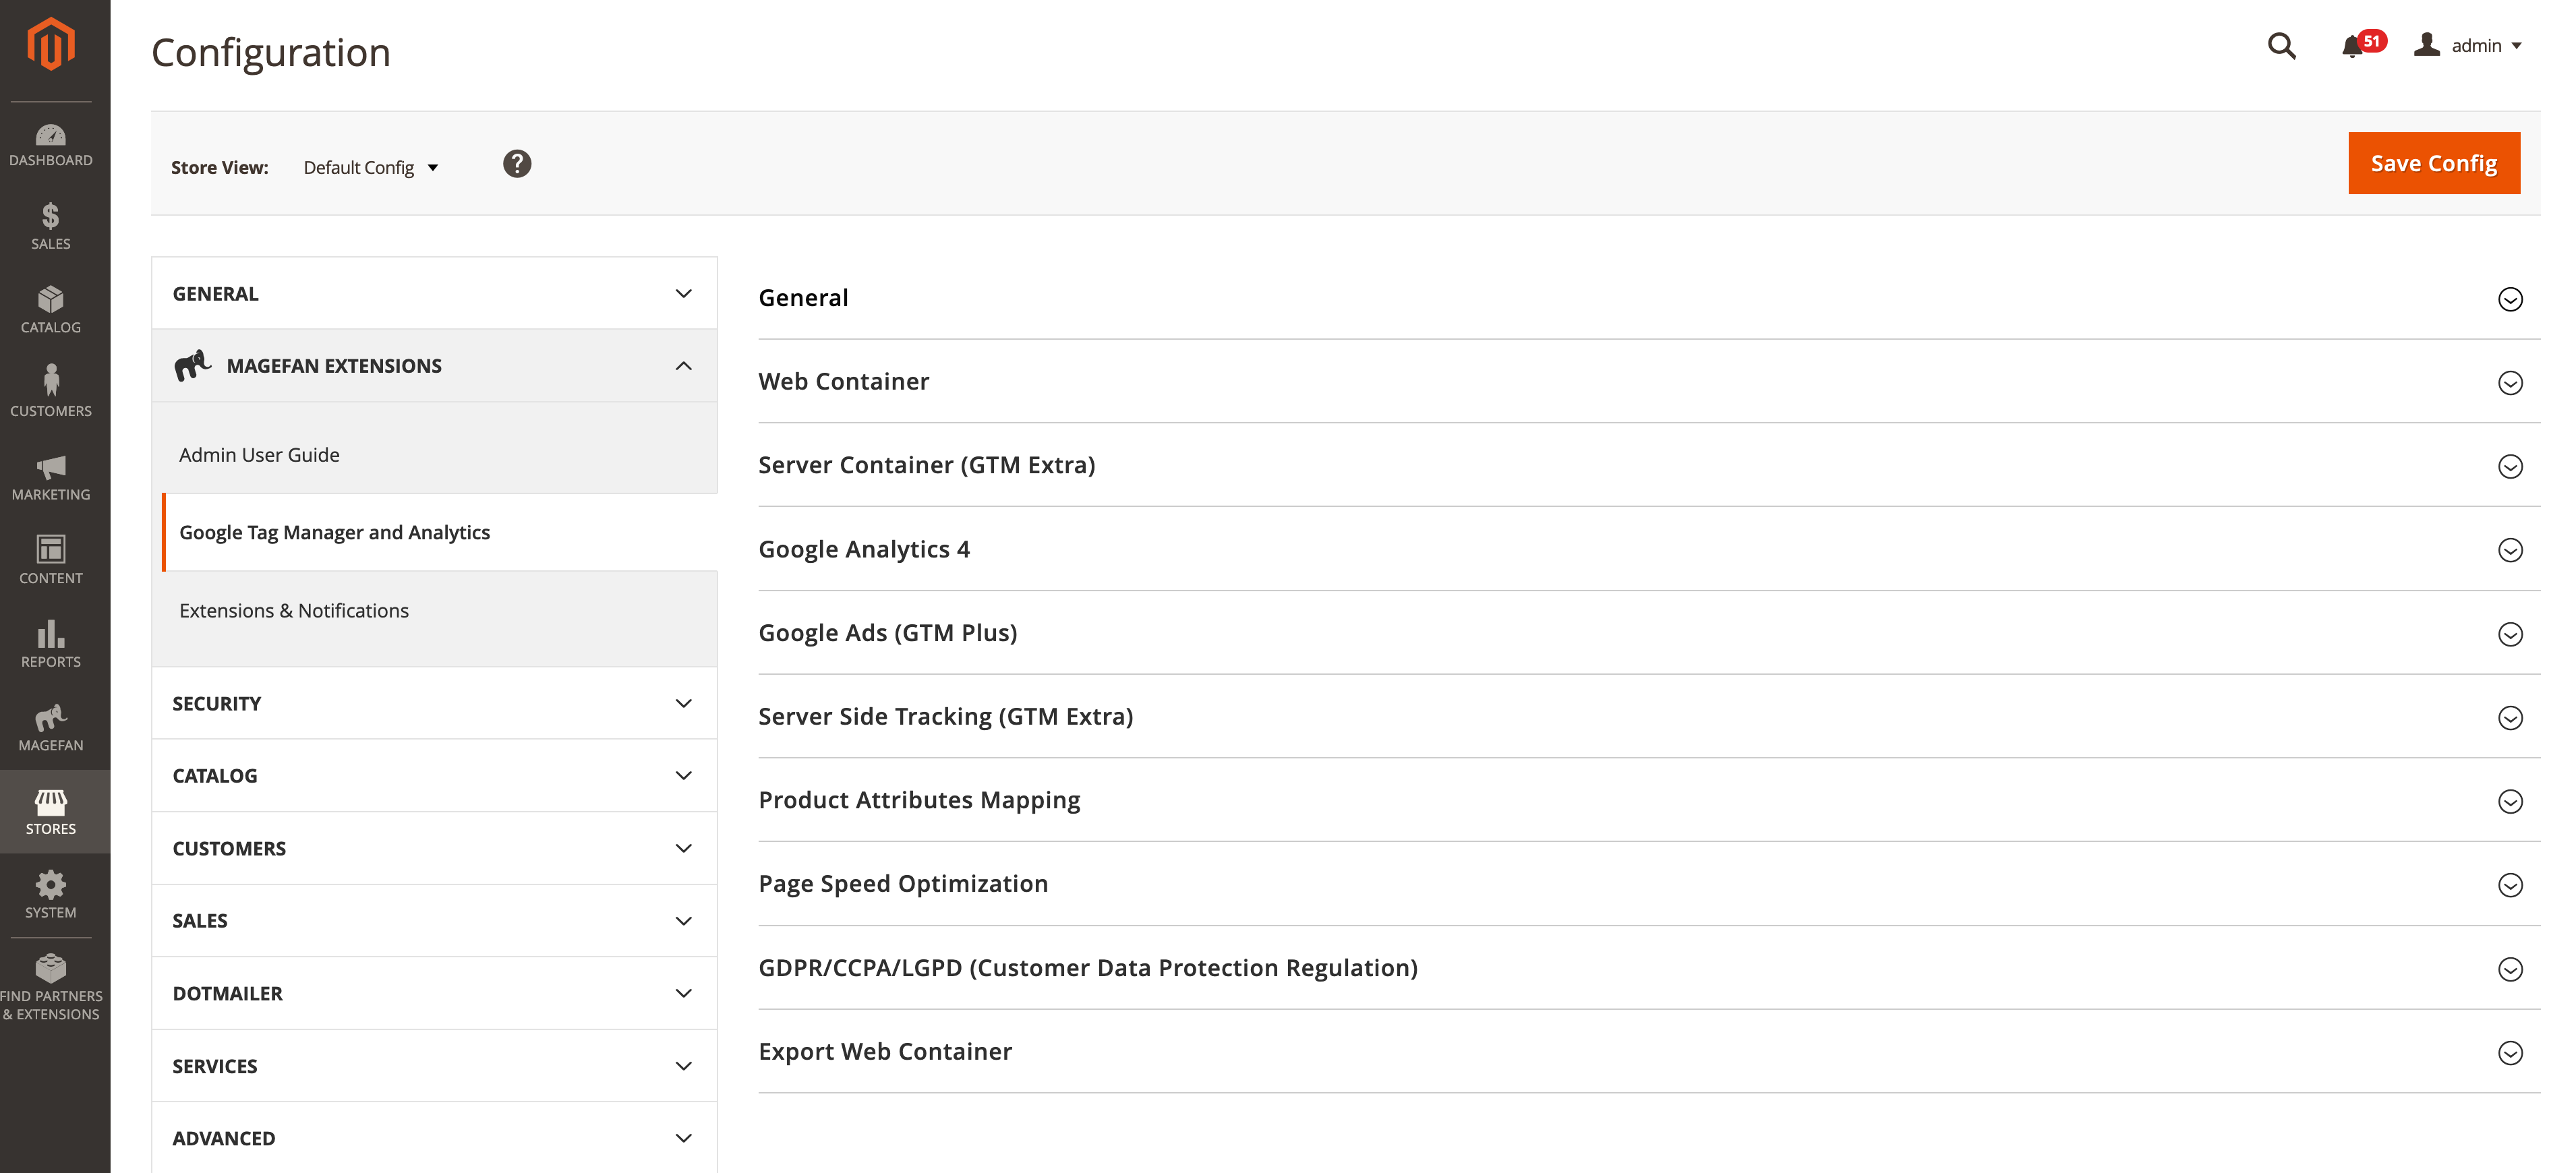Click the Magento logo
The width and height of the screenshot is (2576, 1173).
click(51, 44)
